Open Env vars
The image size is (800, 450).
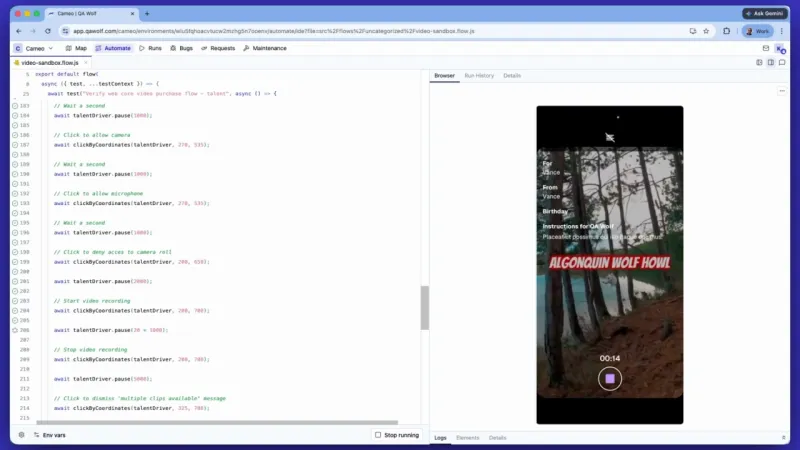49,435
